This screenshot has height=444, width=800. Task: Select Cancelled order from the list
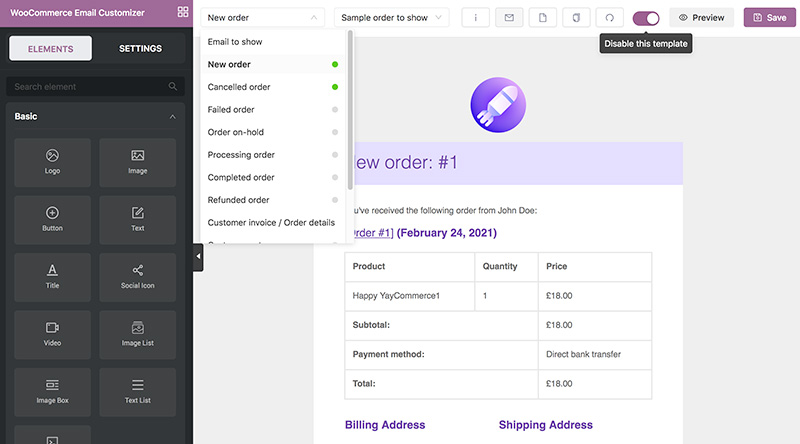point(273,87)
